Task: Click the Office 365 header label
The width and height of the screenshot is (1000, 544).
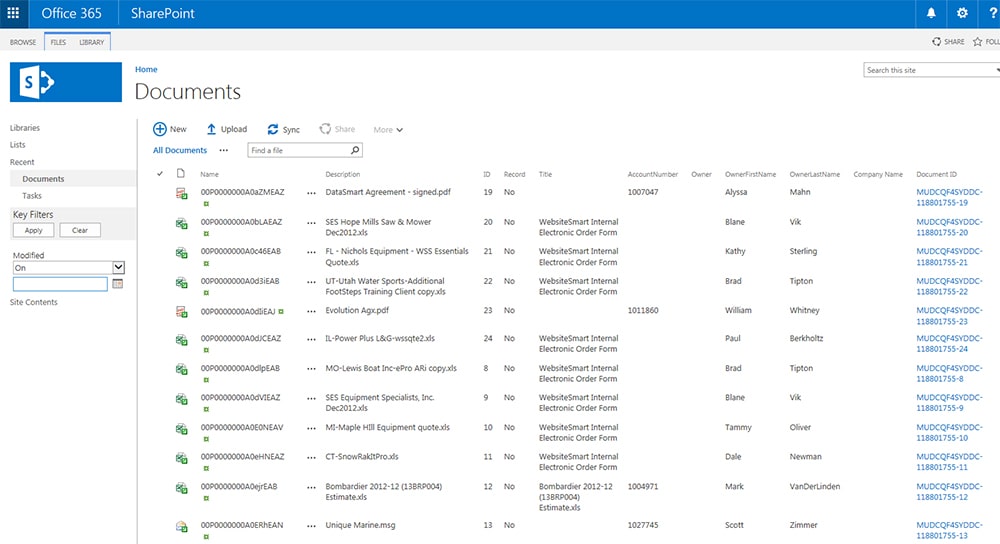Action: (x=71, y=13)
